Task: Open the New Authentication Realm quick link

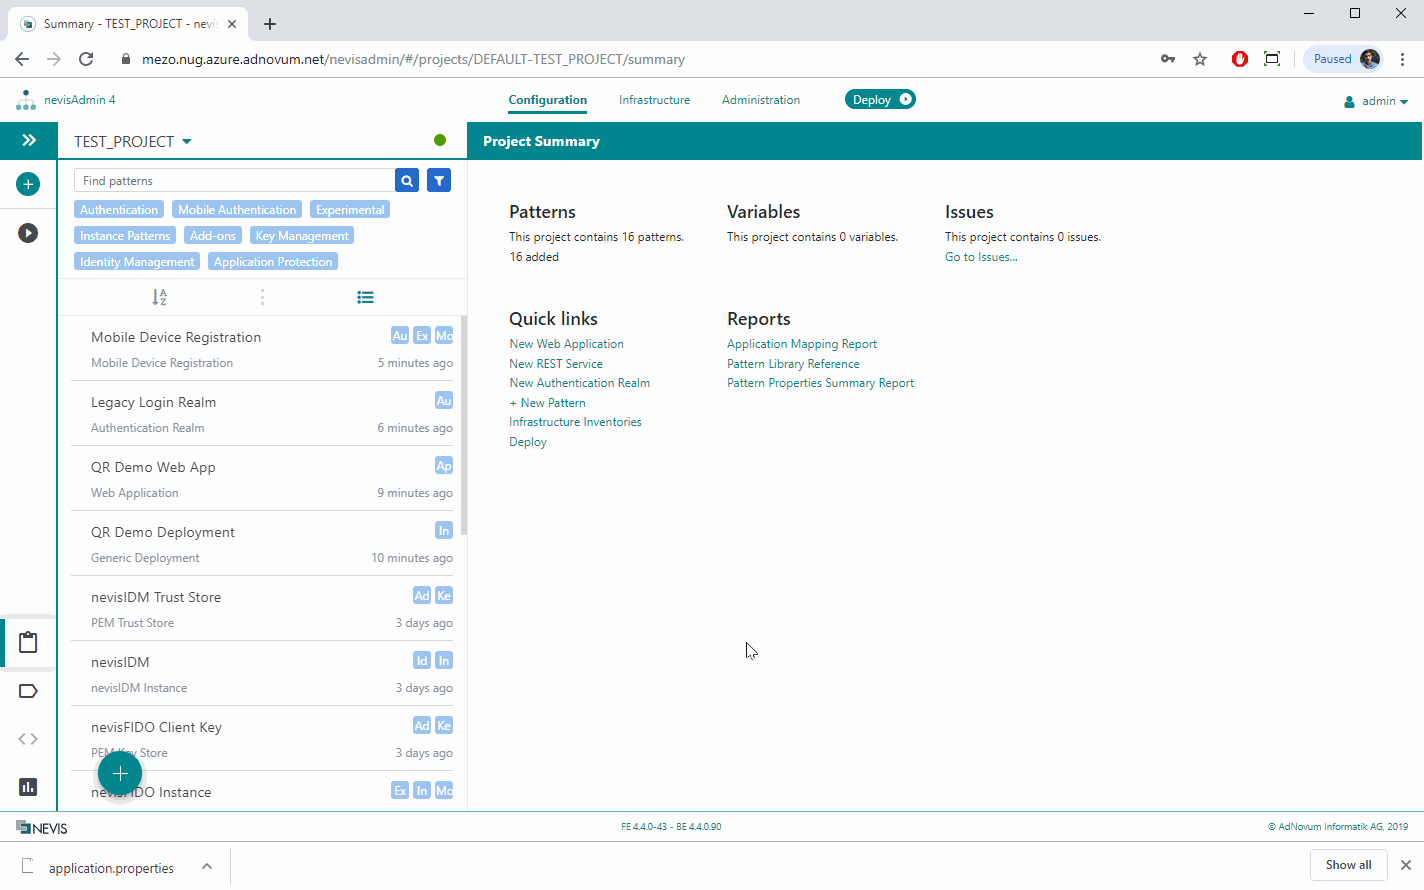Action: point(579,383)
